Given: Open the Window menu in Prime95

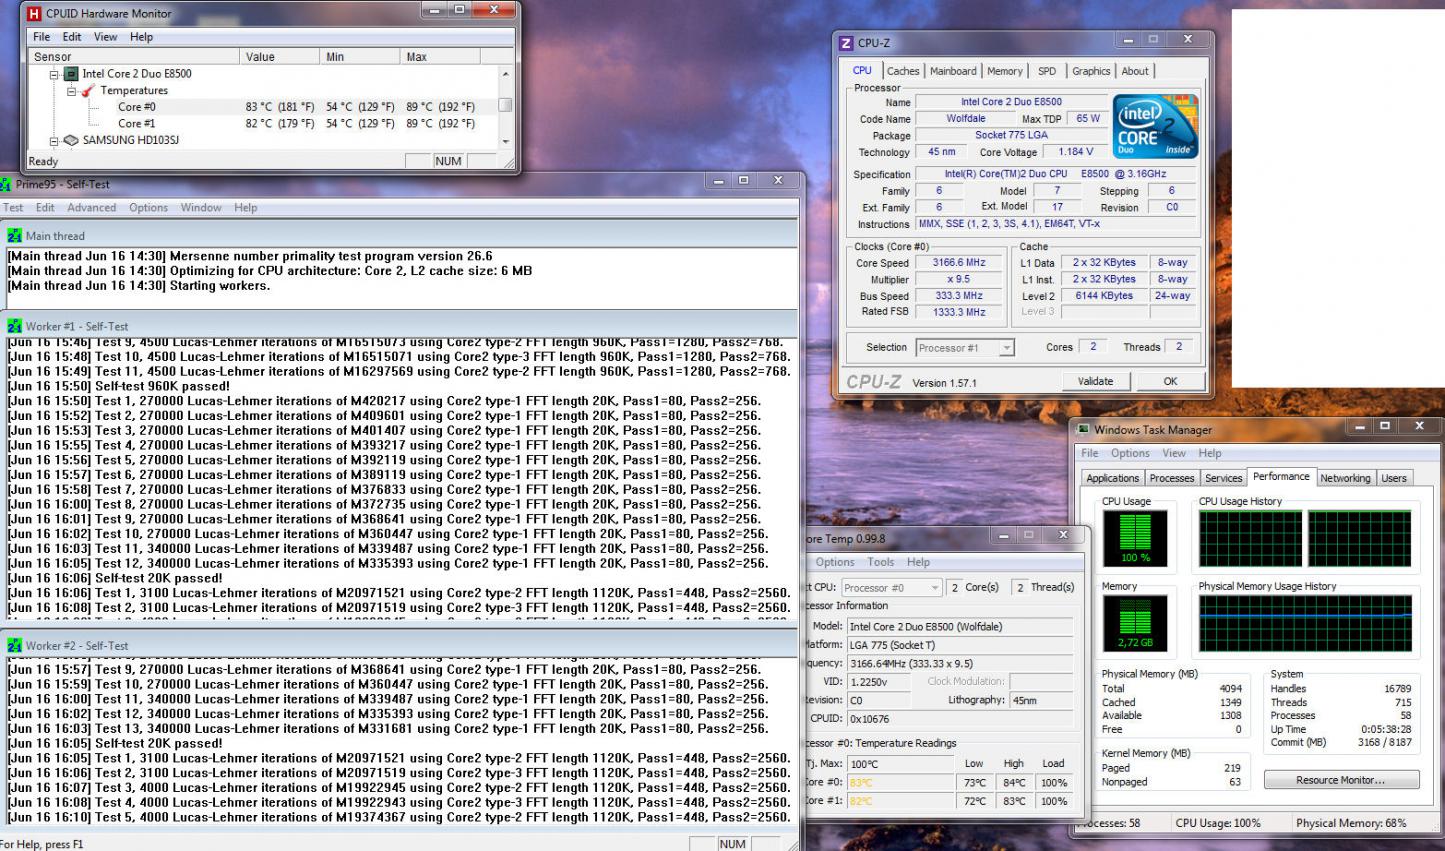Looking at the screenshot, I should pyautogui.click(x=201, y=208).
